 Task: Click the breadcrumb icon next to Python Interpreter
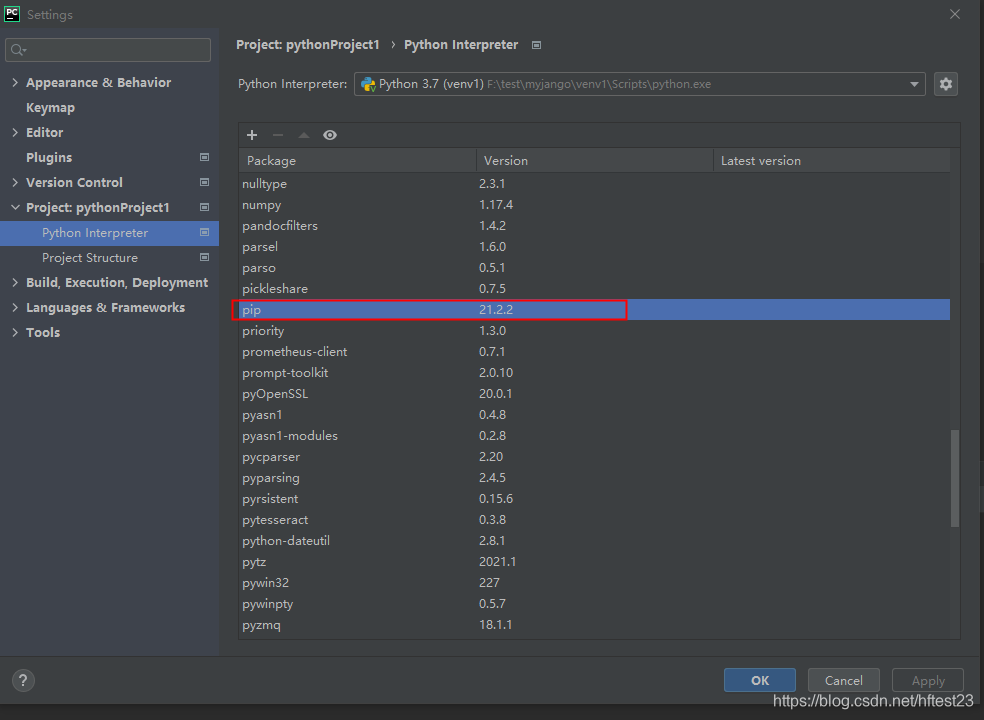[x=536, y=44]
